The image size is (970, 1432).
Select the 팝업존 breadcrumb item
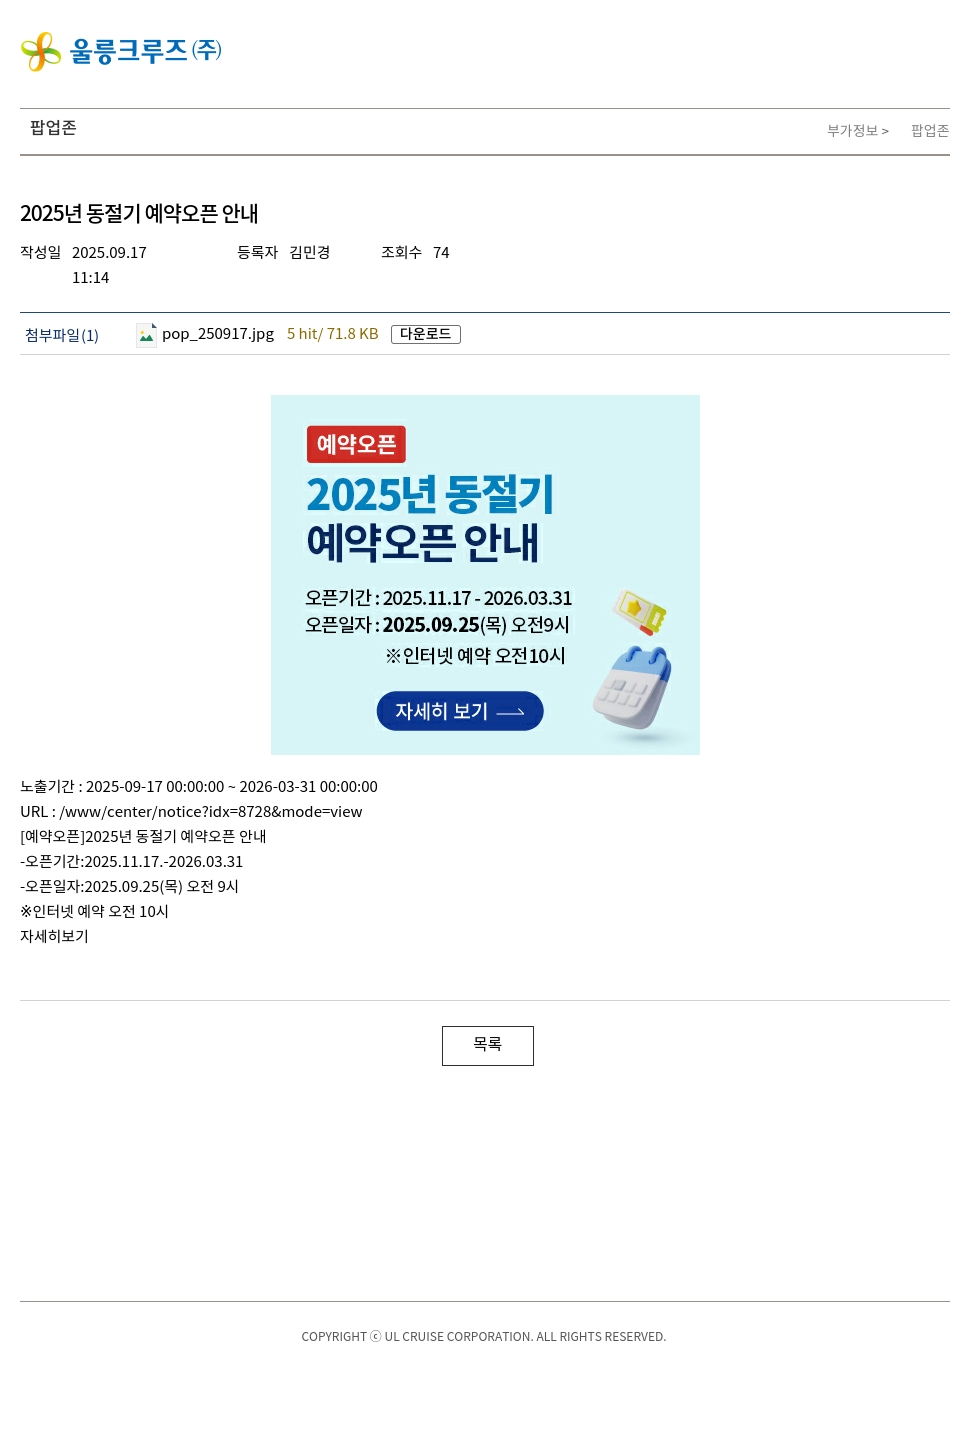[x=930, y=131]
